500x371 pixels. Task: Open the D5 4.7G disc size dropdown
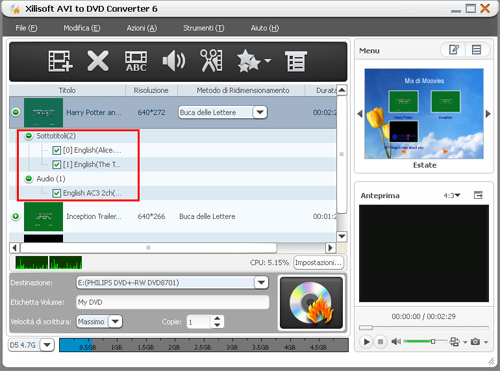[x=47, y=345]
